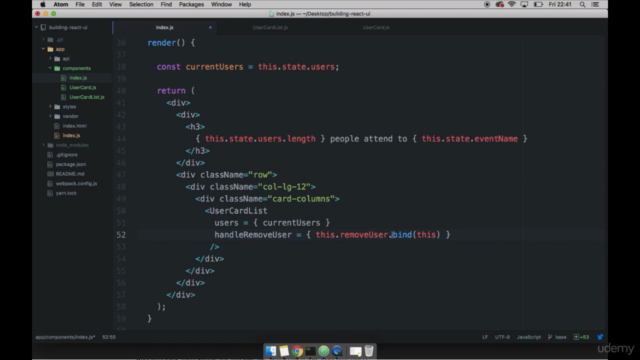
Task: Click the README.md book icon
Action: [x=50, y=174]
